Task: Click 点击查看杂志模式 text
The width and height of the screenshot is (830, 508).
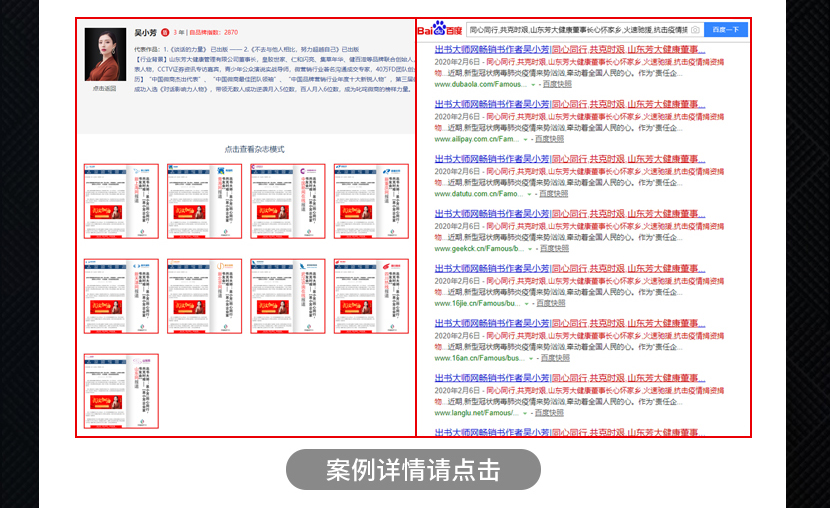Action: [x=254, y=149]
